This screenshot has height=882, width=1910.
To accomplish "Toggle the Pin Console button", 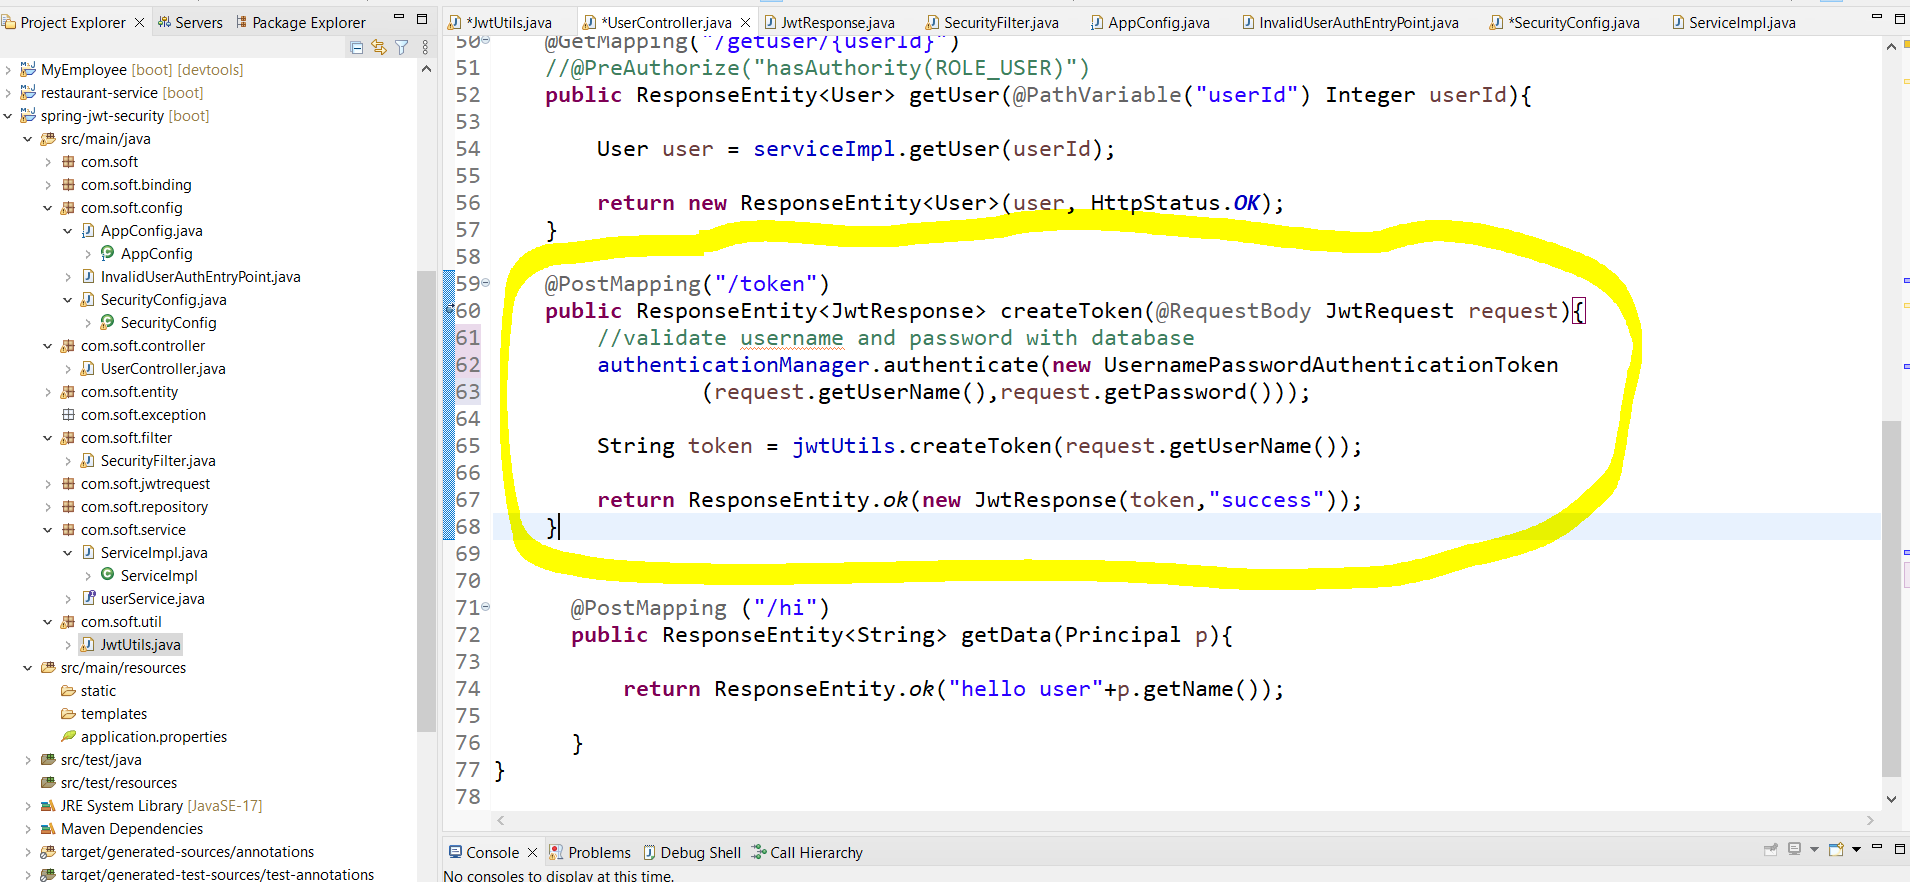I will [x=1771, y=850].
